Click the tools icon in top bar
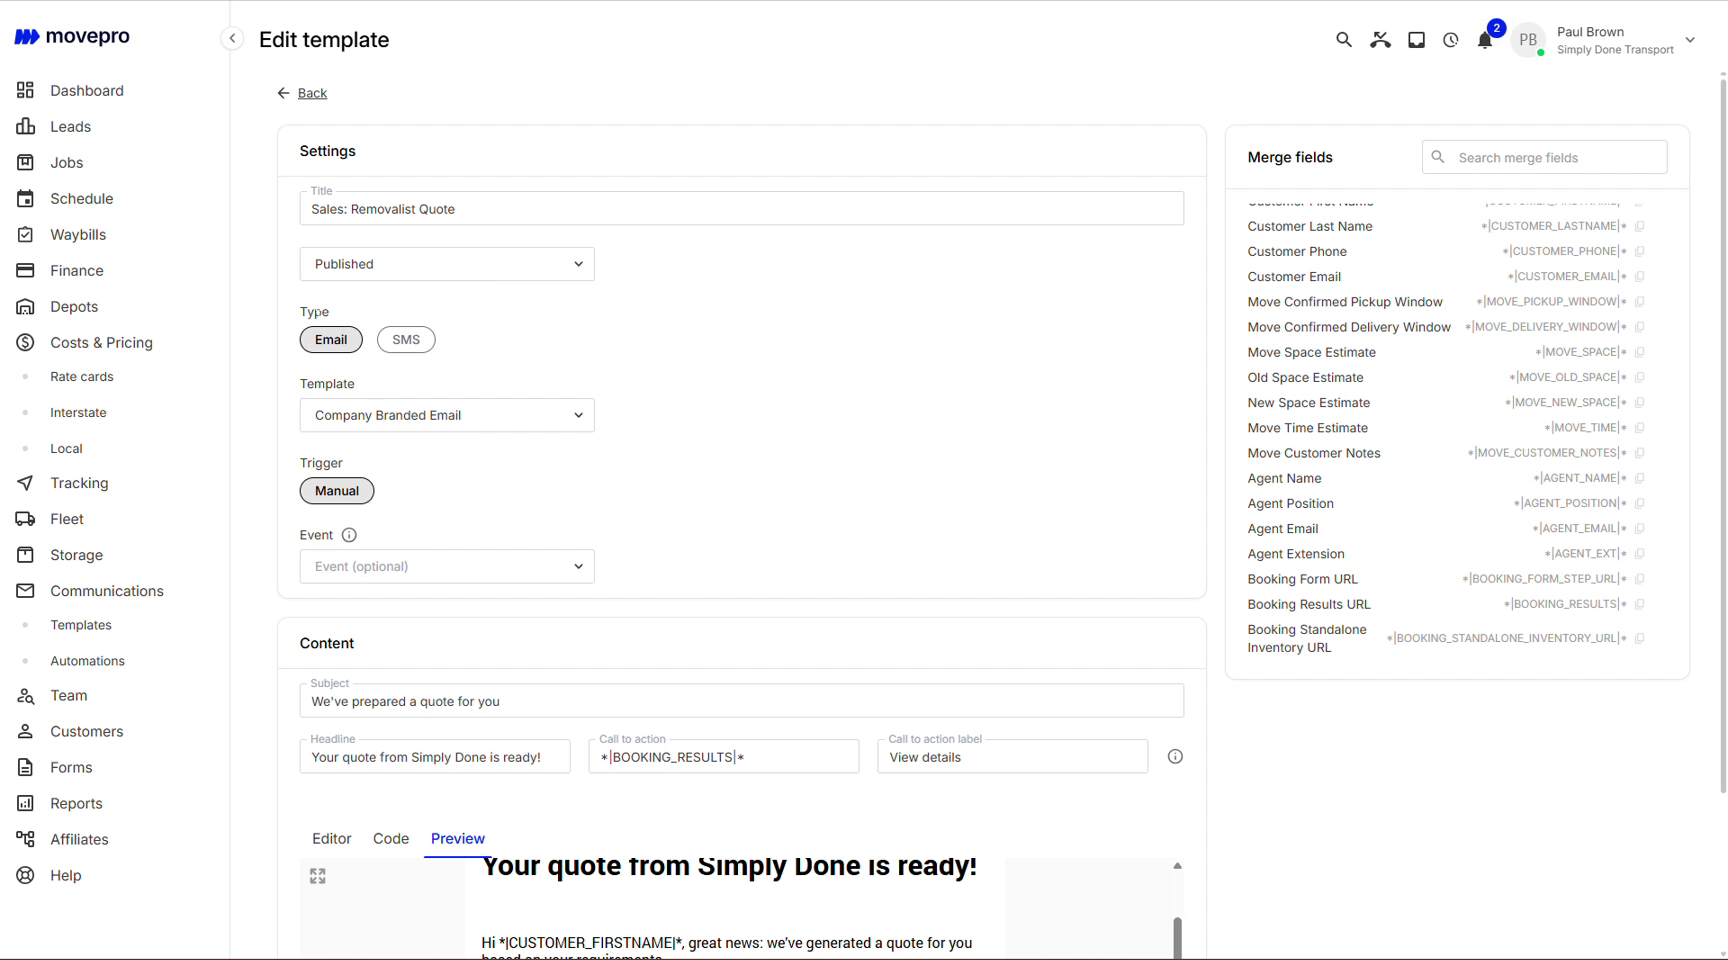1728x960 pixels. (x=1380, y=40)
